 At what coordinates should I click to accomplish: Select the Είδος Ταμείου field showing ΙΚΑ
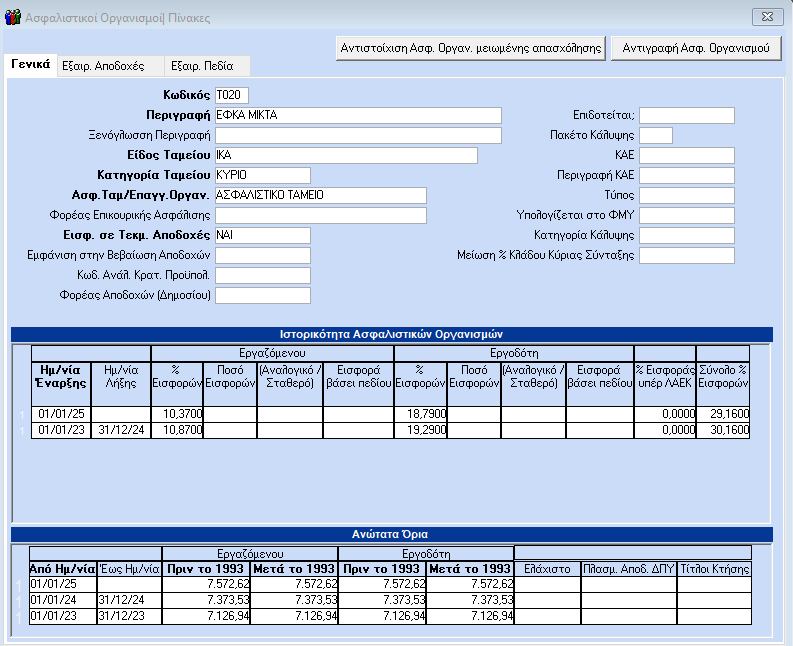click(x=345, y=155)
